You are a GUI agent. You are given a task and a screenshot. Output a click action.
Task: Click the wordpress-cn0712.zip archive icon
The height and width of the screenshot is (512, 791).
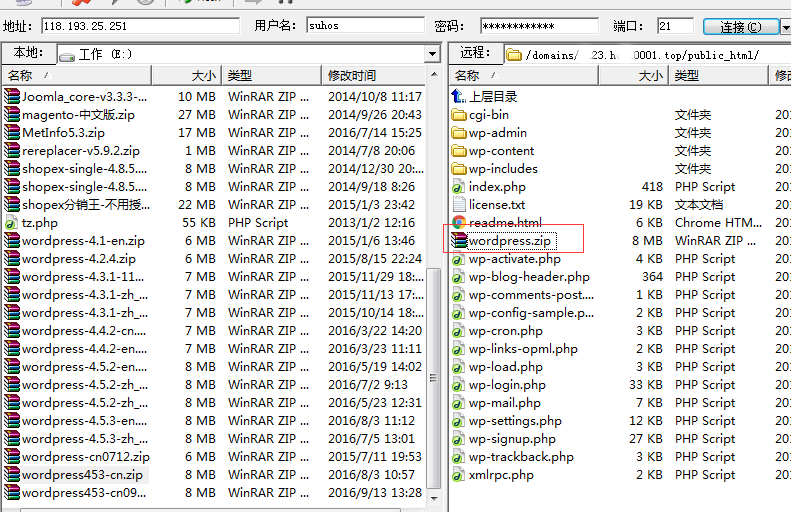point(12,457)
